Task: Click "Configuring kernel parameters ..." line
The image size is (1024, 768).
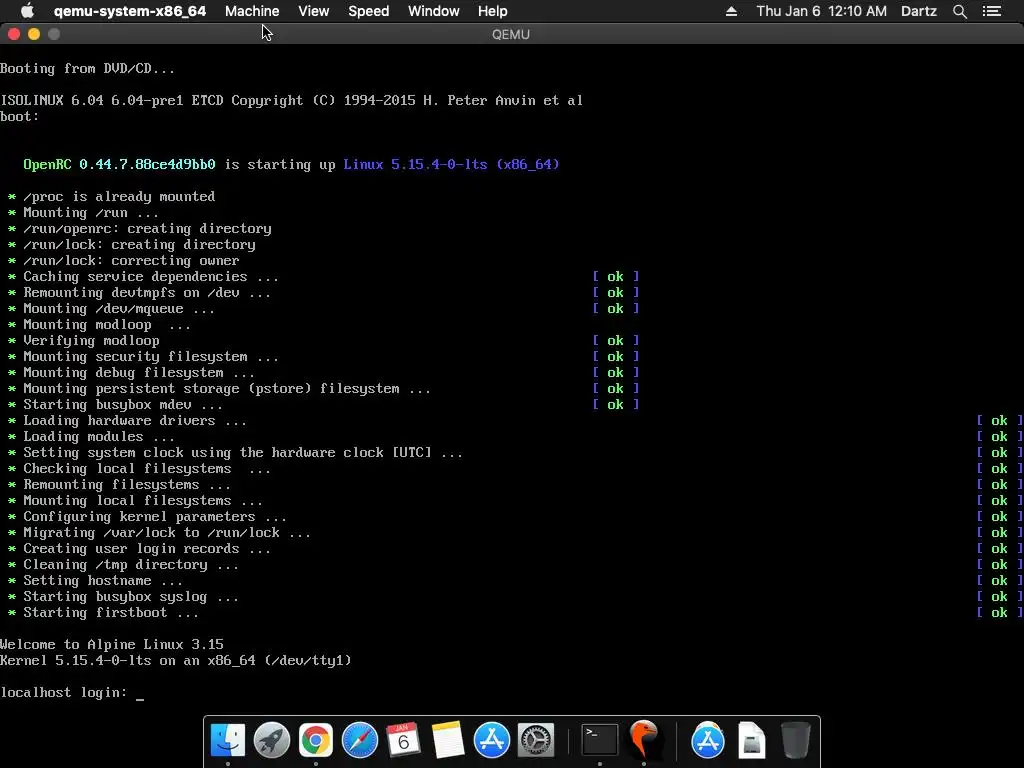Action: [x=155, y=517]
